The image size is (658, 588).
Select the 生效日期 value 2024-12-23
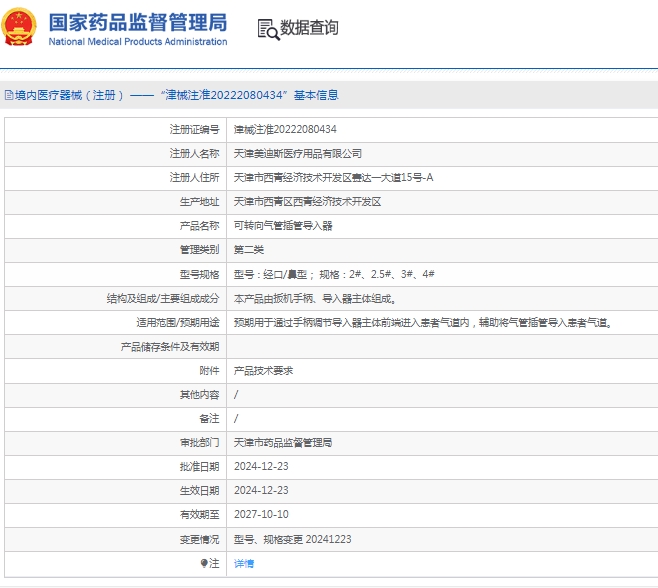[x=261, y=490]
